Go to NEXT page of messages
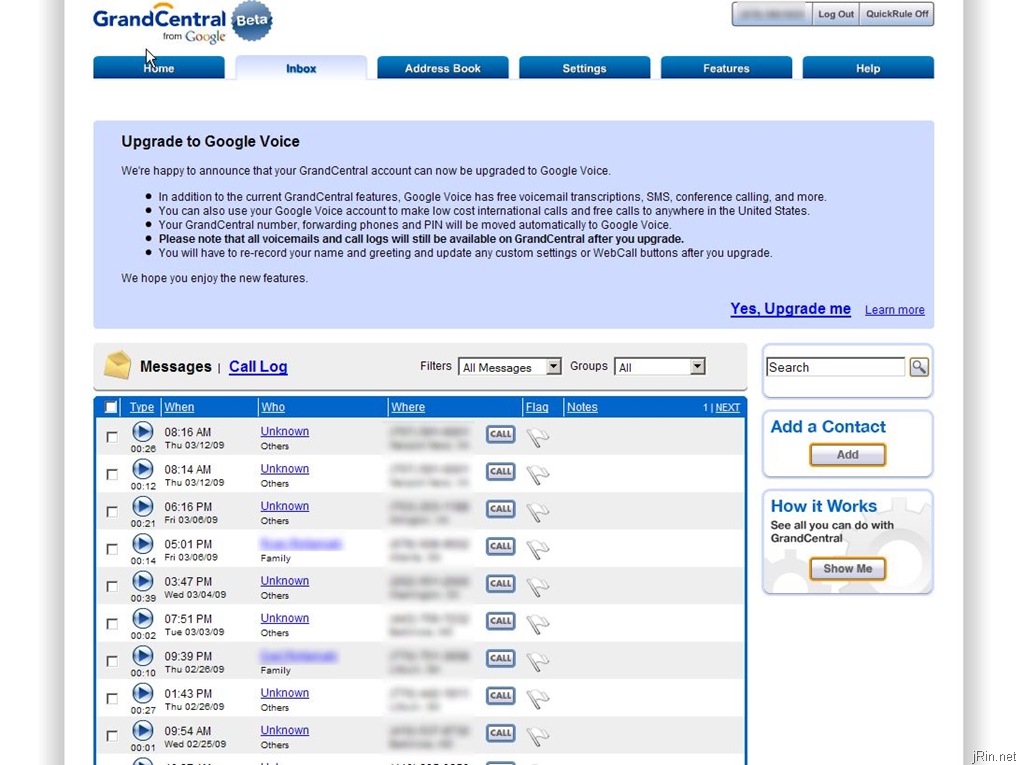This screenshot has height=765, width=1024. pos(728,408)
